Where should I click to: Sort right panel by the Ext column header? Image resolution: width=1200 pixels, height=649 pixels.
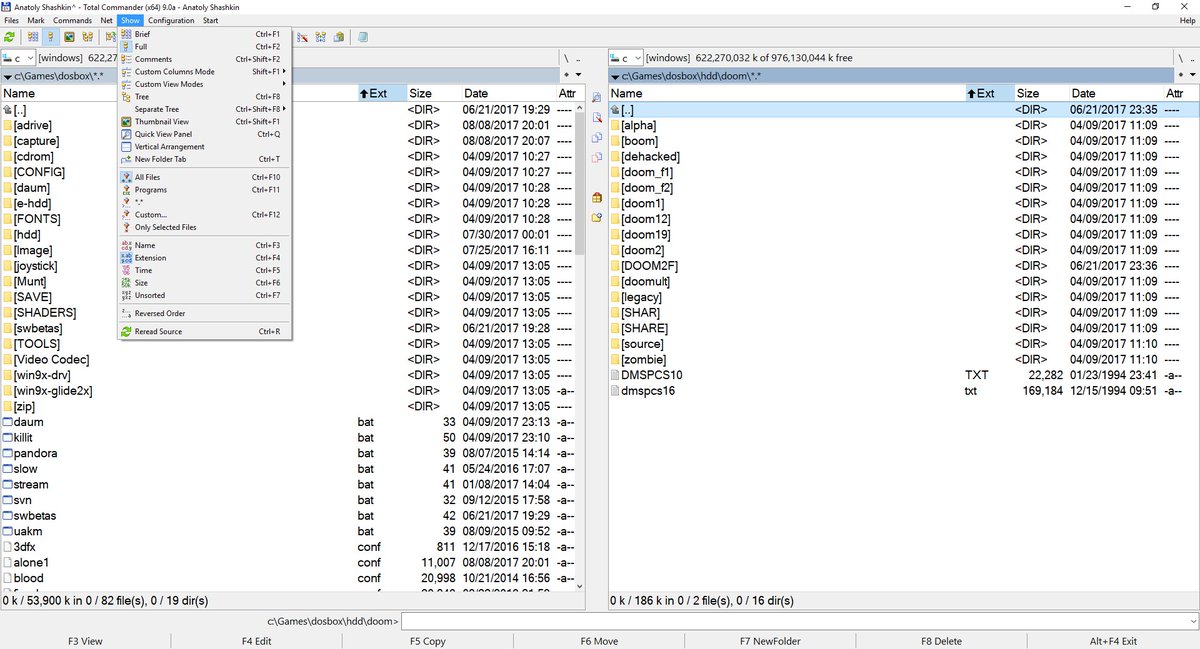tap(988, 93)
